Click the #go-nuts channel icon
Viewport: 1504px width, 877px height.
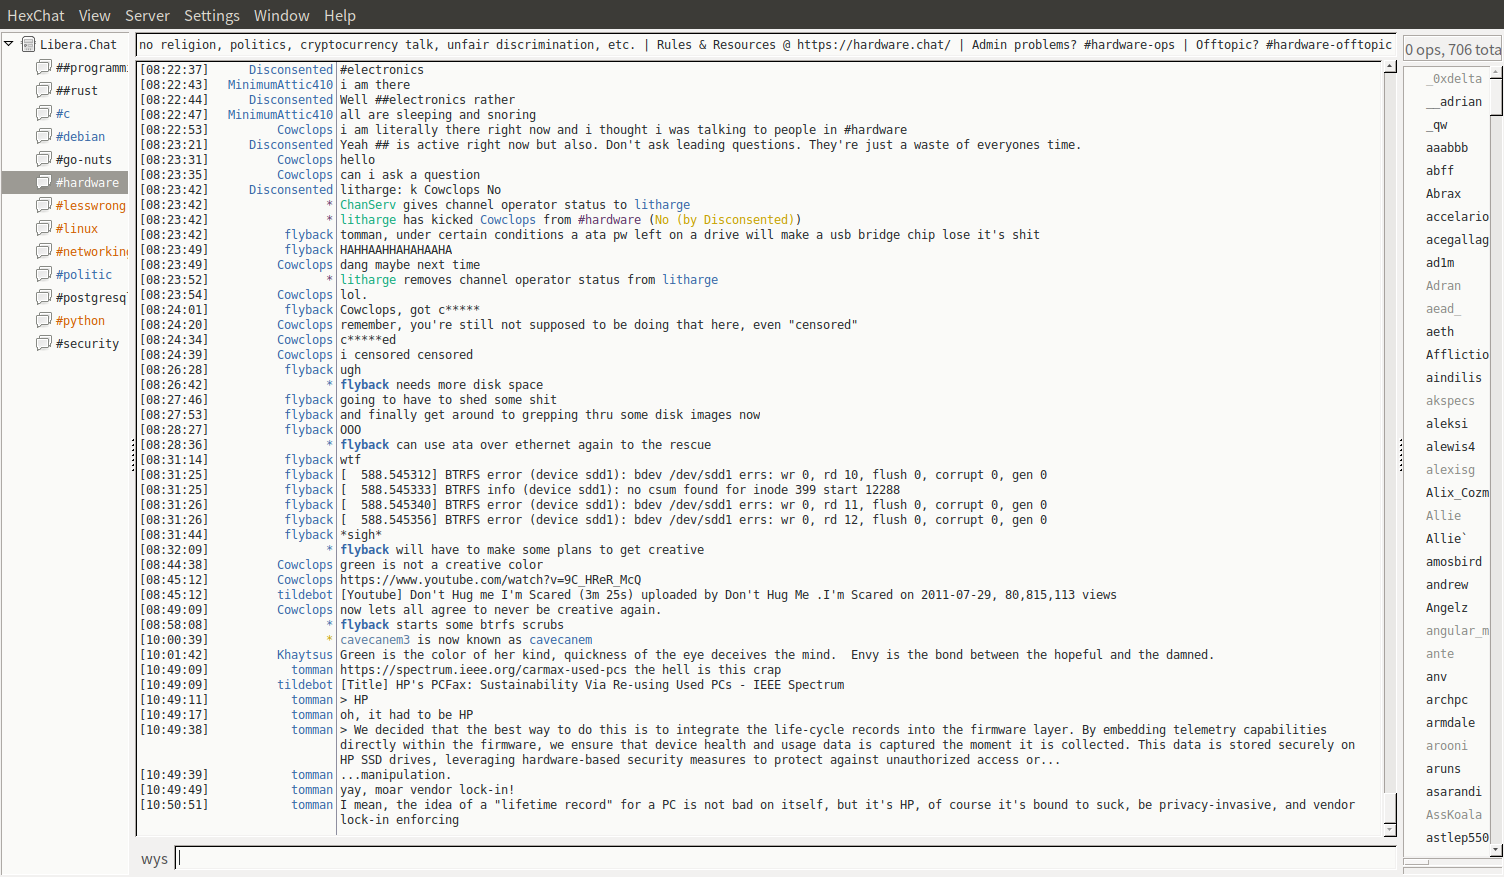coord(44,159)
